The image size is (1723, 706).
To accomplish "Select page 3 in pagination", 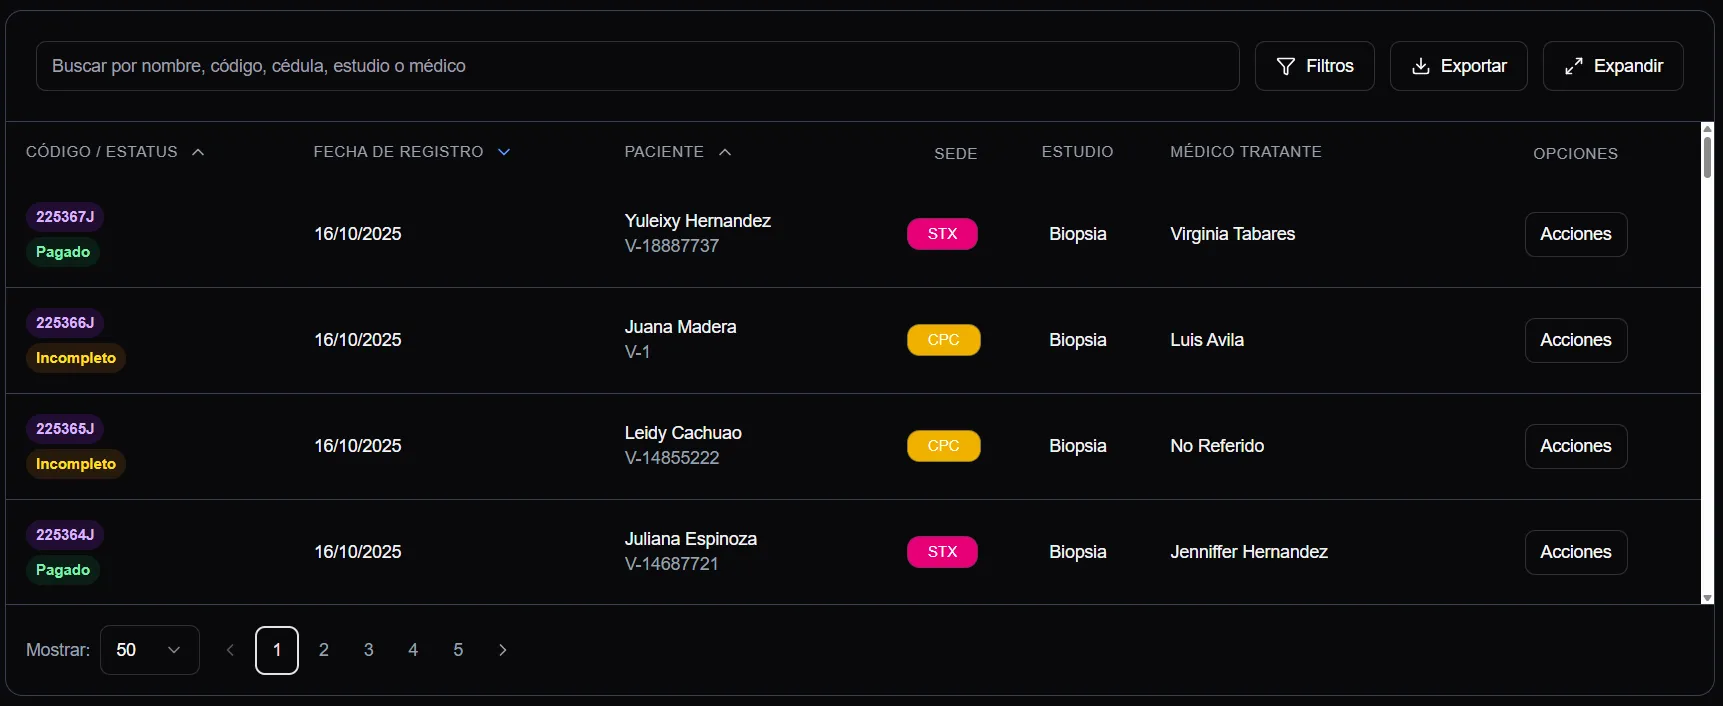I will (x=369, y=650).
